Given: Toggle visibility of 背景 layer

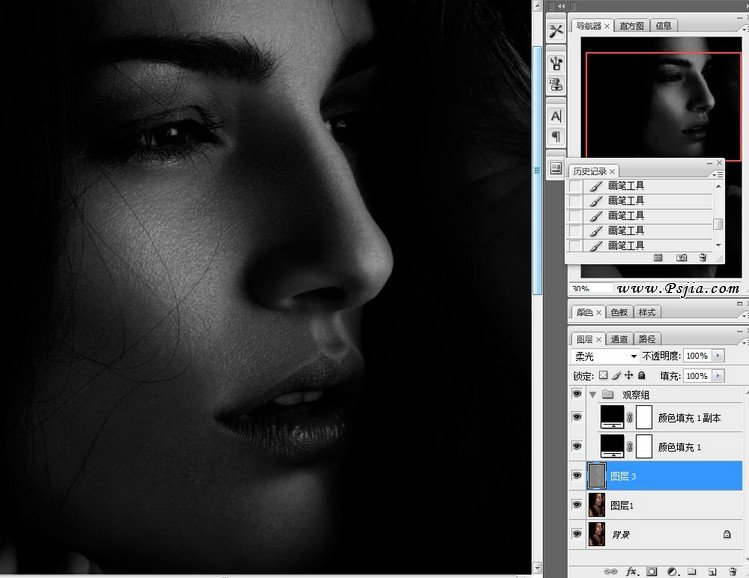Looking at the screenshot, I should click(x=577, y=534).
